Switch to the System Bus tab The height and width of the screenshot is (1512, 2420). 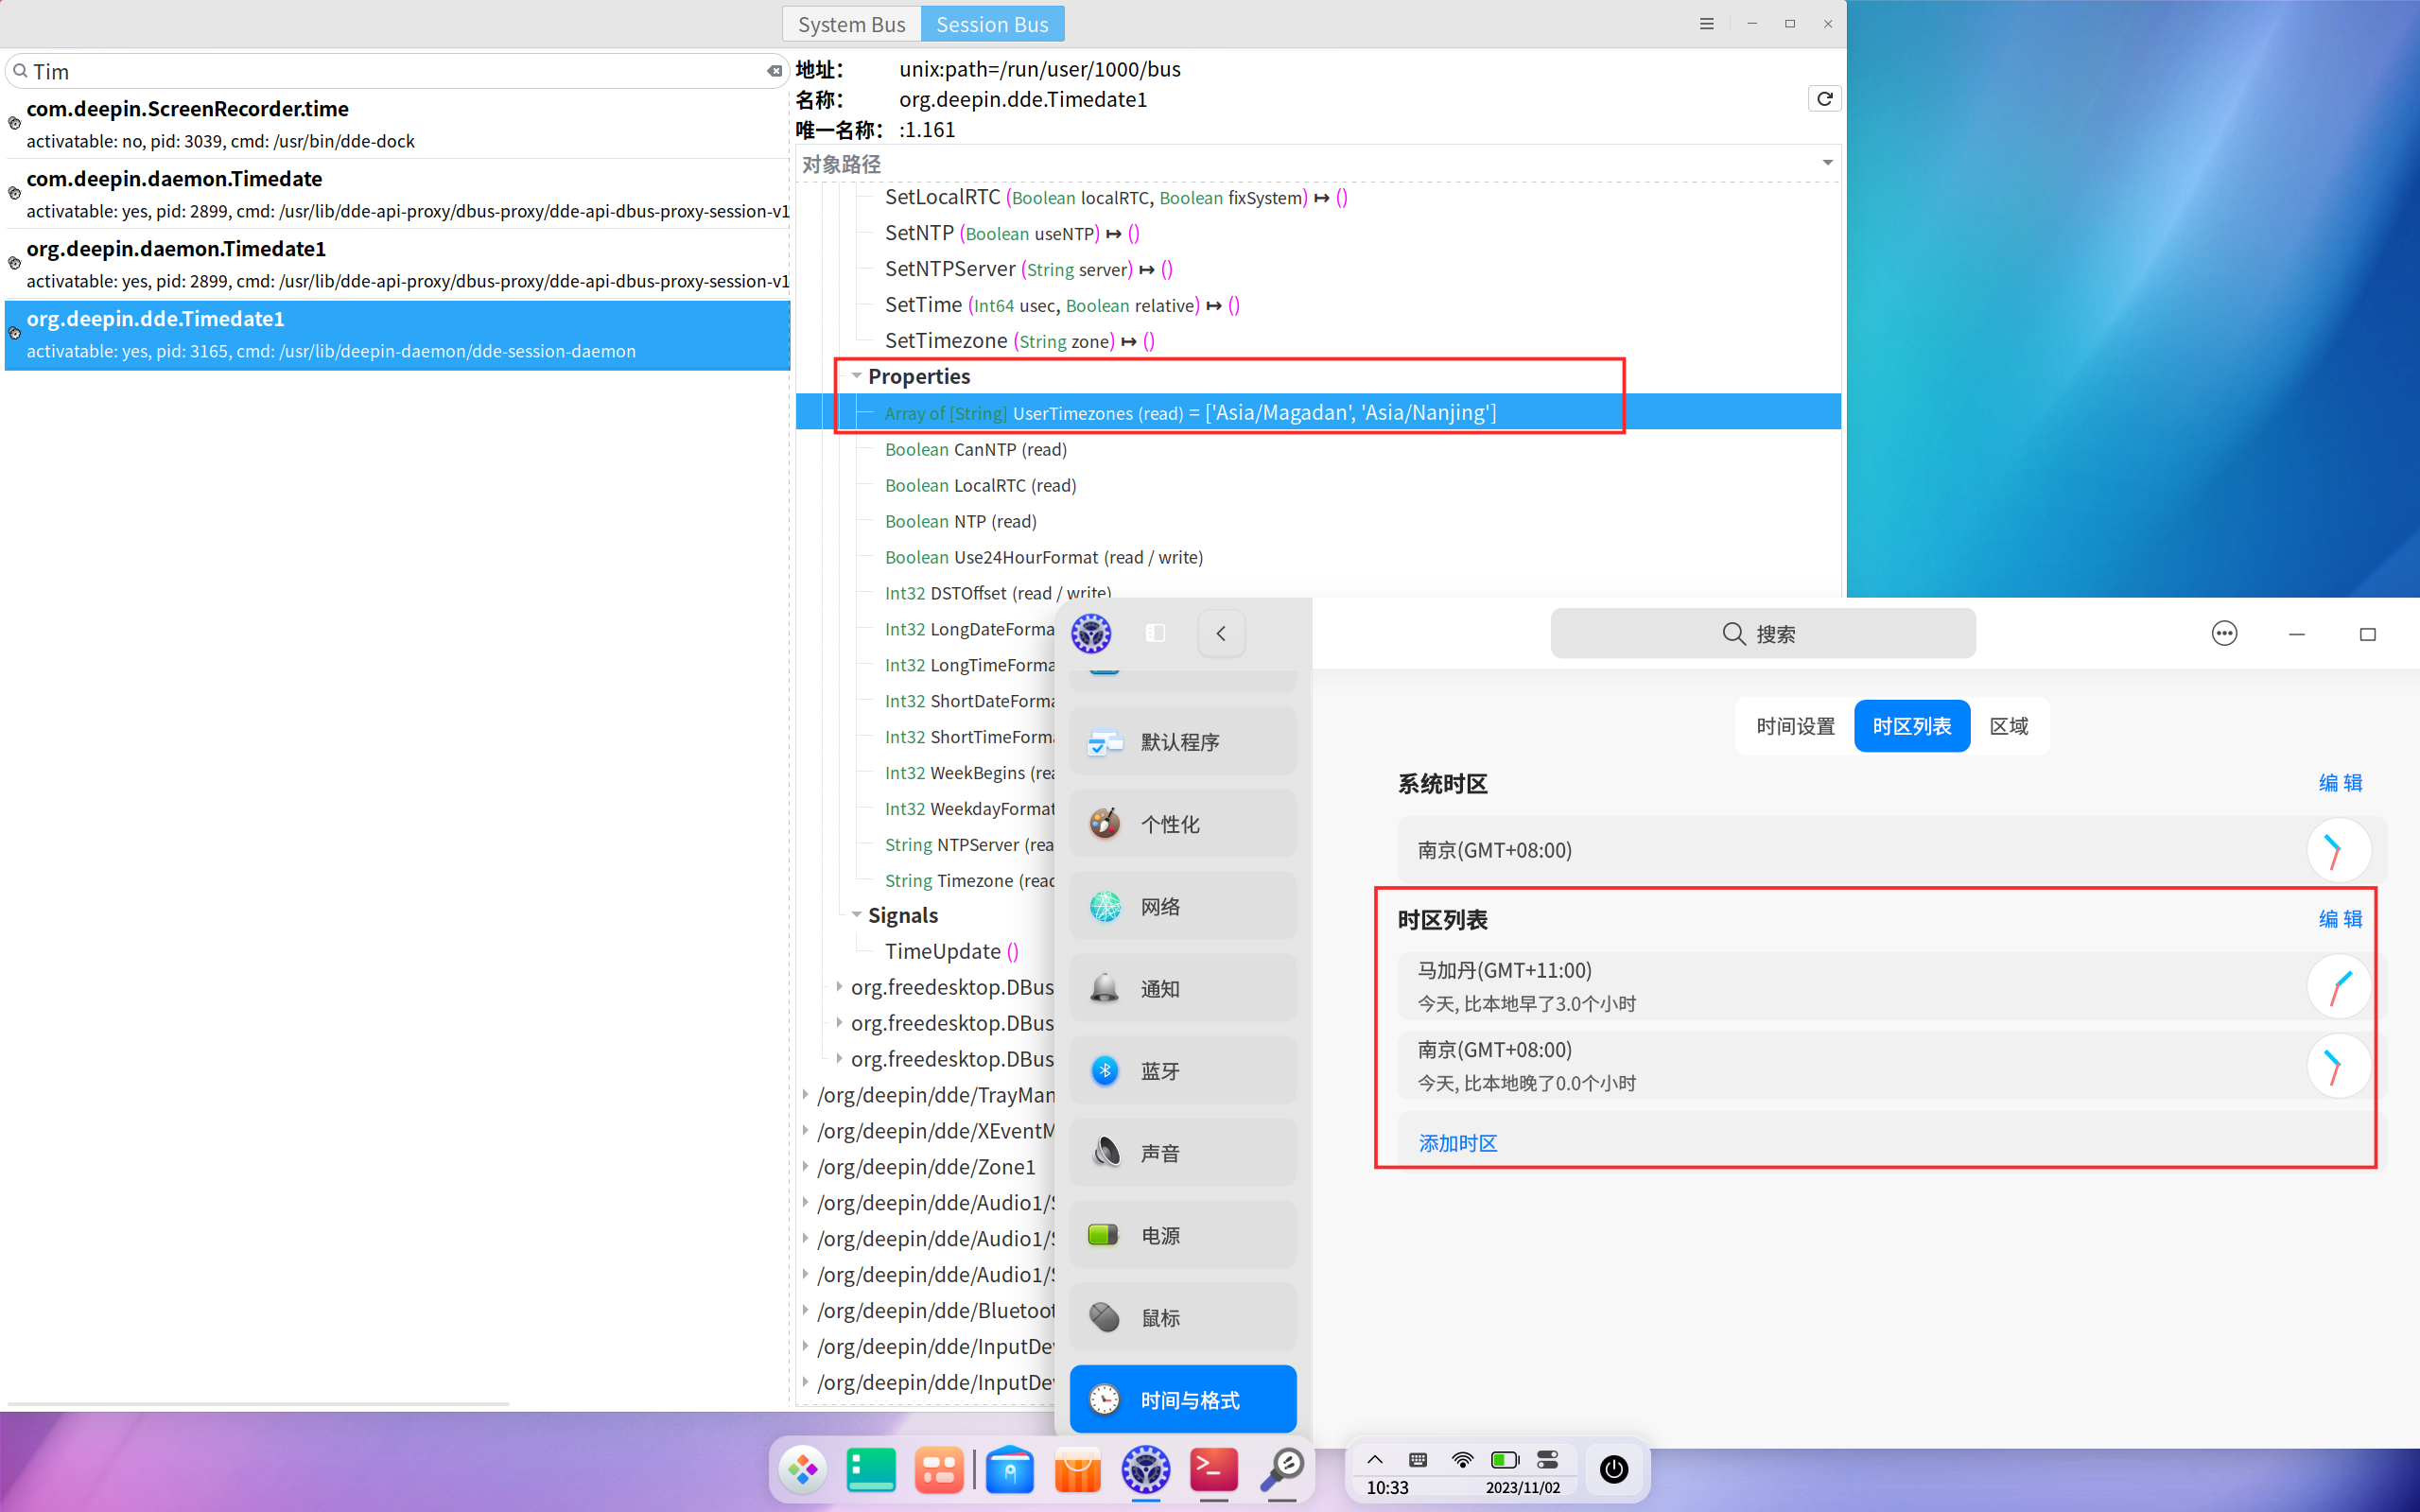click(851, 23)
